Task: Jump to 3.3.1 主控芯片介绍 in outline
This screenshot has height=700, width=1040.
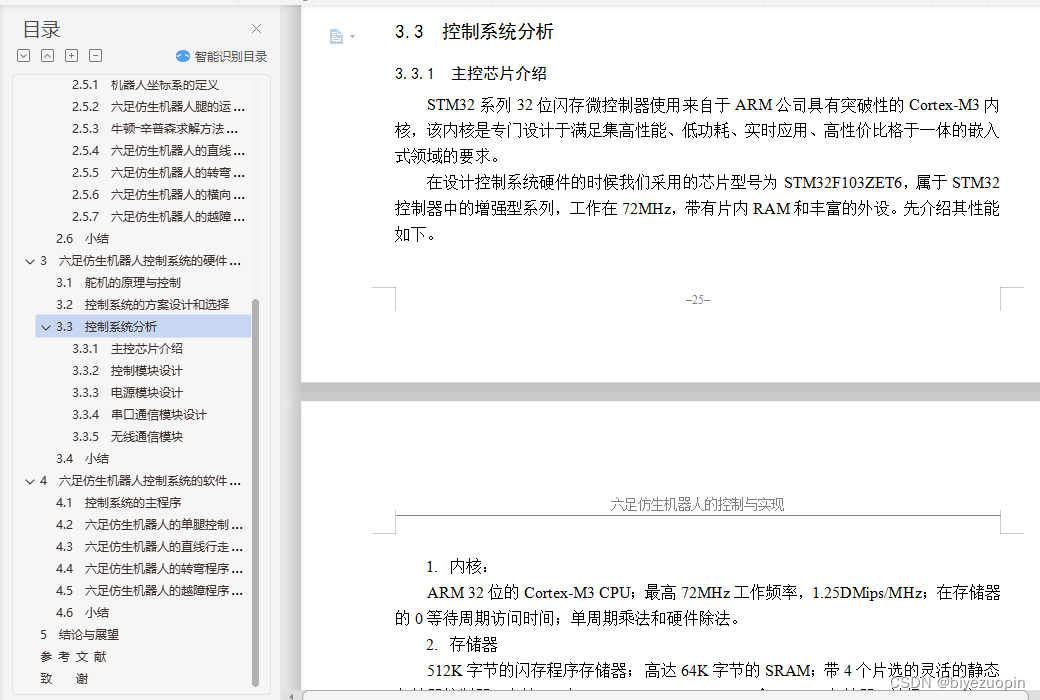Action: coord(127,348)
